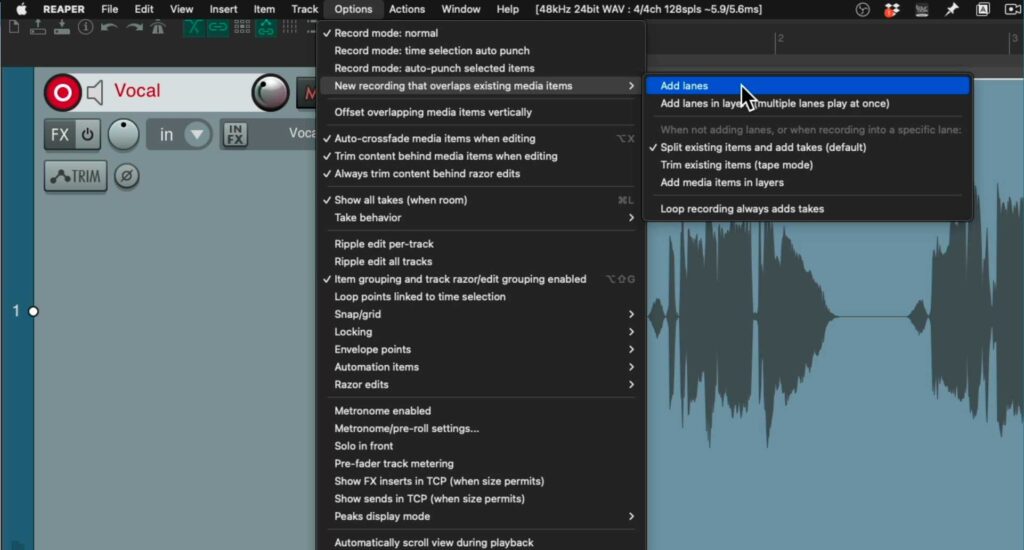Select Trim existing items (tape mode)

click(808, 165)
